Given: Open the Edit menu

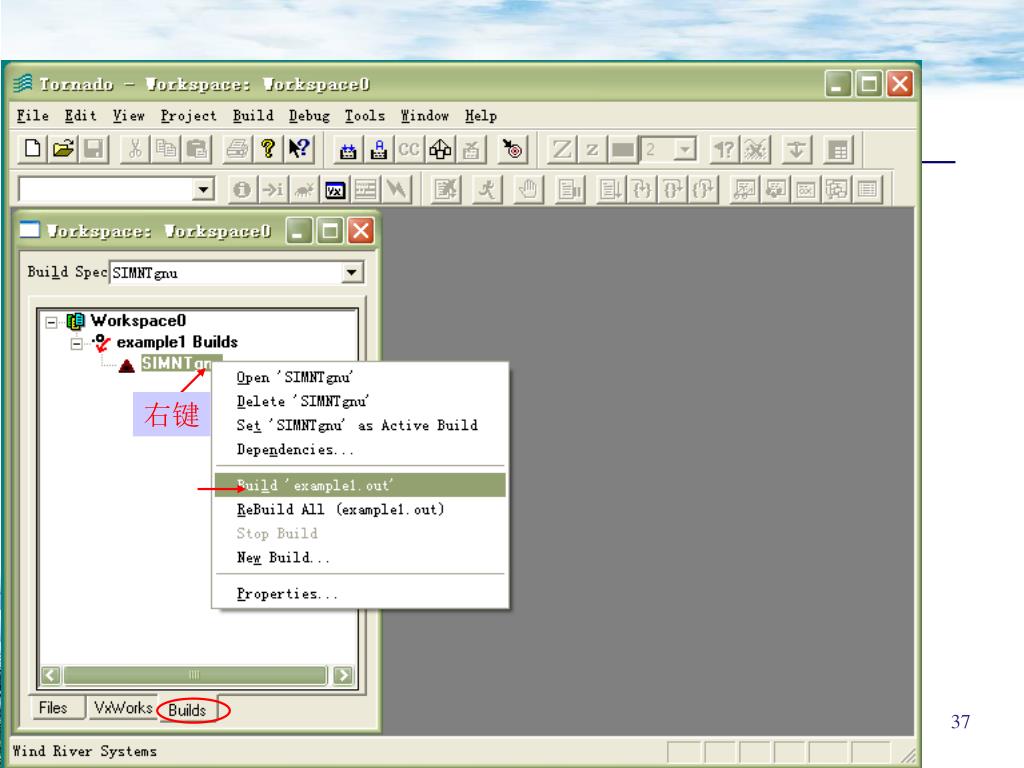Looking at the screenshot, I should (80, 116).
